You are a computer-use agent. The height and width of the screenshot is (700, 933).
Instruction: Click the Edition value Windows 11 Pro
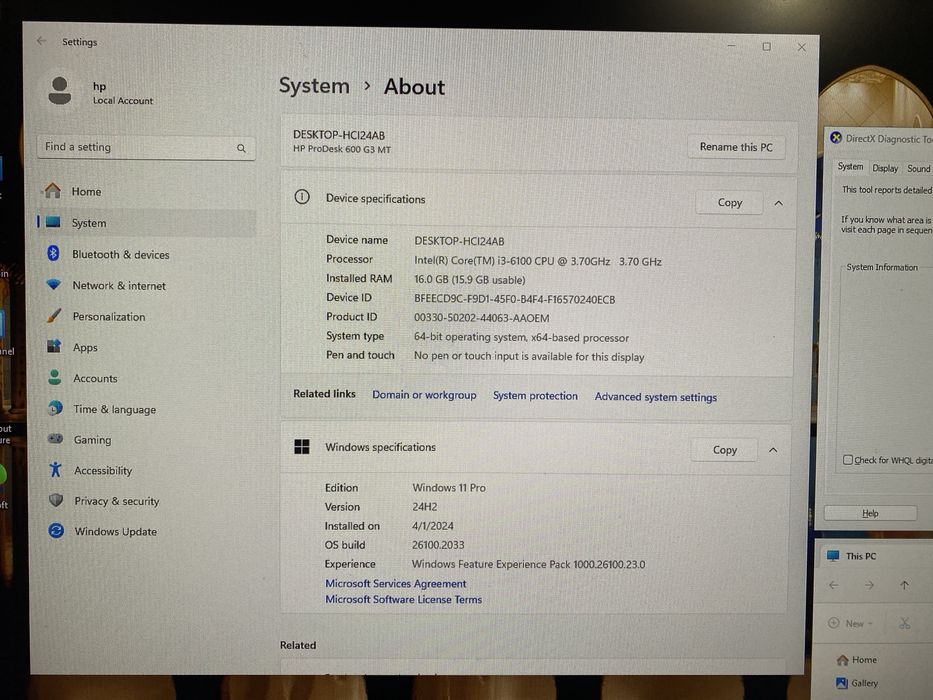click(449, 488)
